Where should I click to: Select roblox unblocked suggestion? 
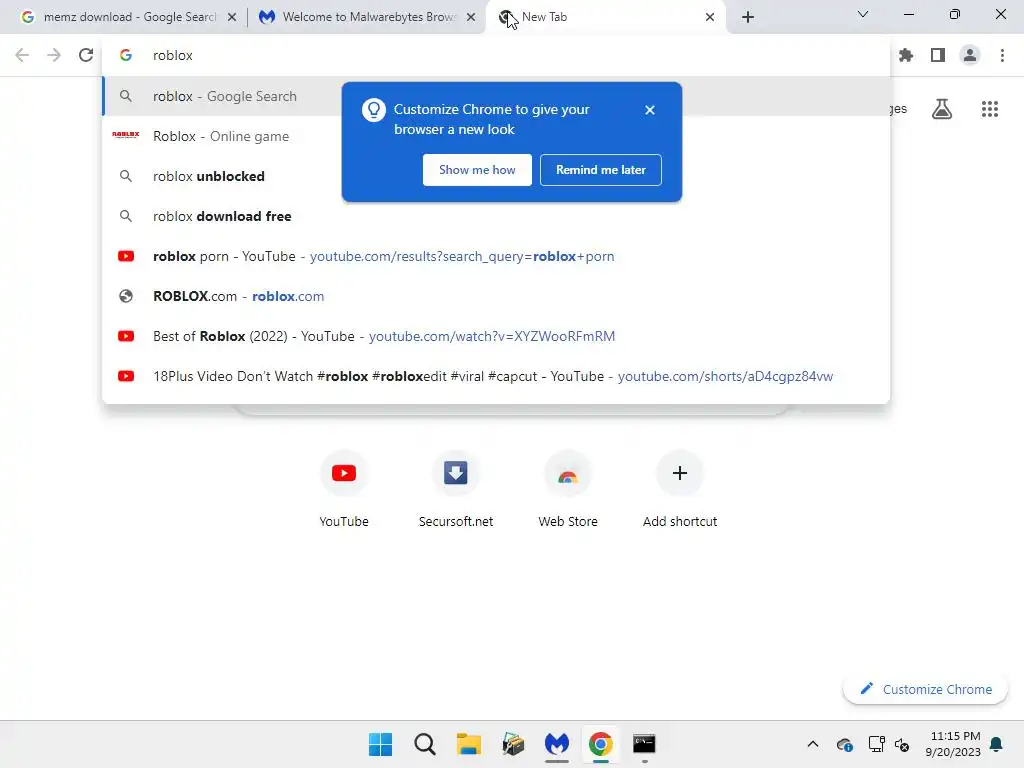496,176
